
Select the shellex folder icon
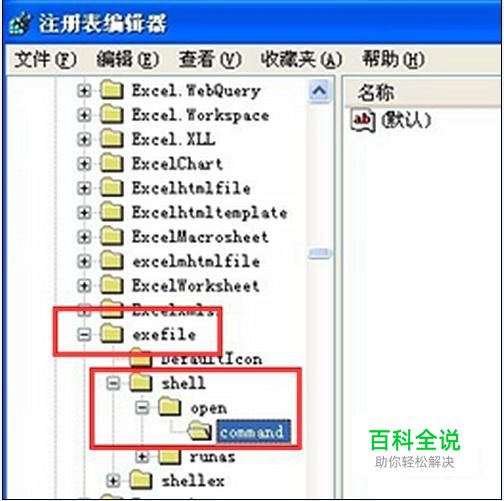pos(141,480)
